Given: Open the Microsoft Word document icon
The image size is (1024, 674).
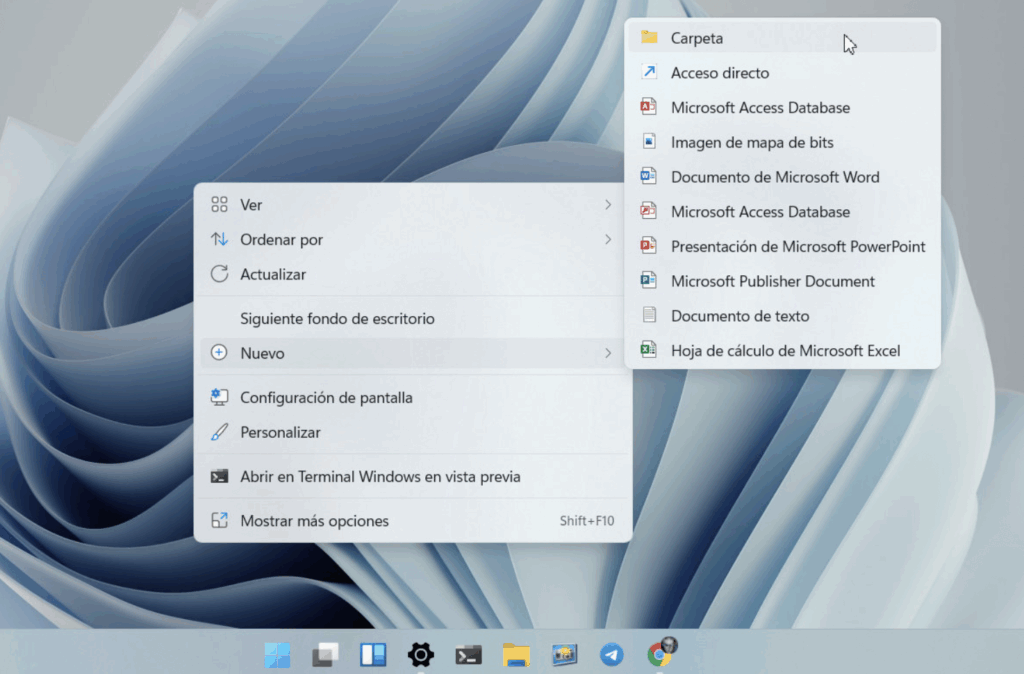Looking at the screenshot, I should [774, 177].
